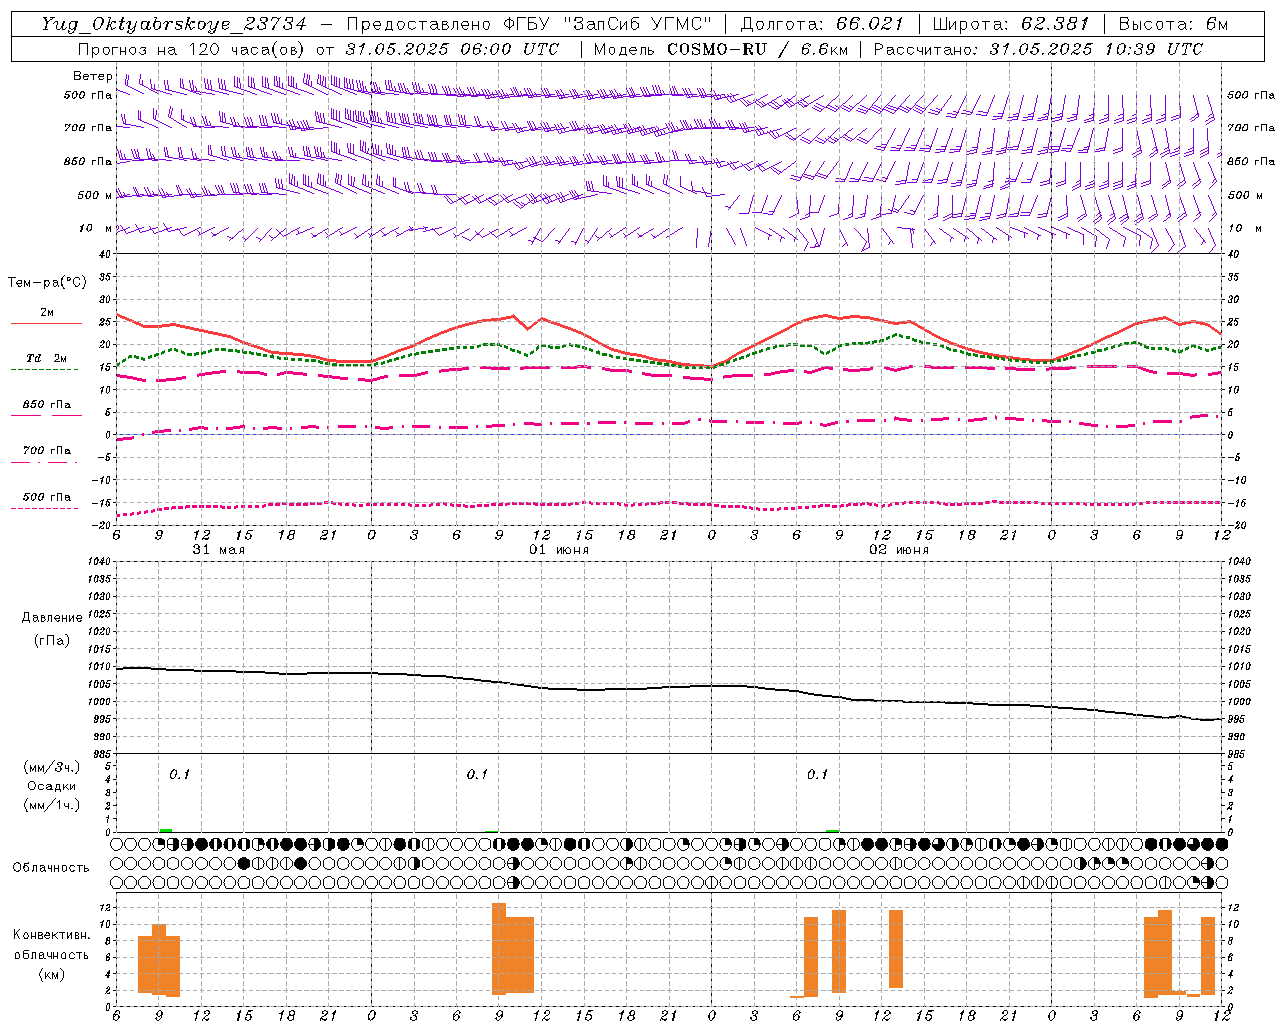The image size is (1280, 1024).
Task: Click the Ветер wind section label
Action: 92,76
